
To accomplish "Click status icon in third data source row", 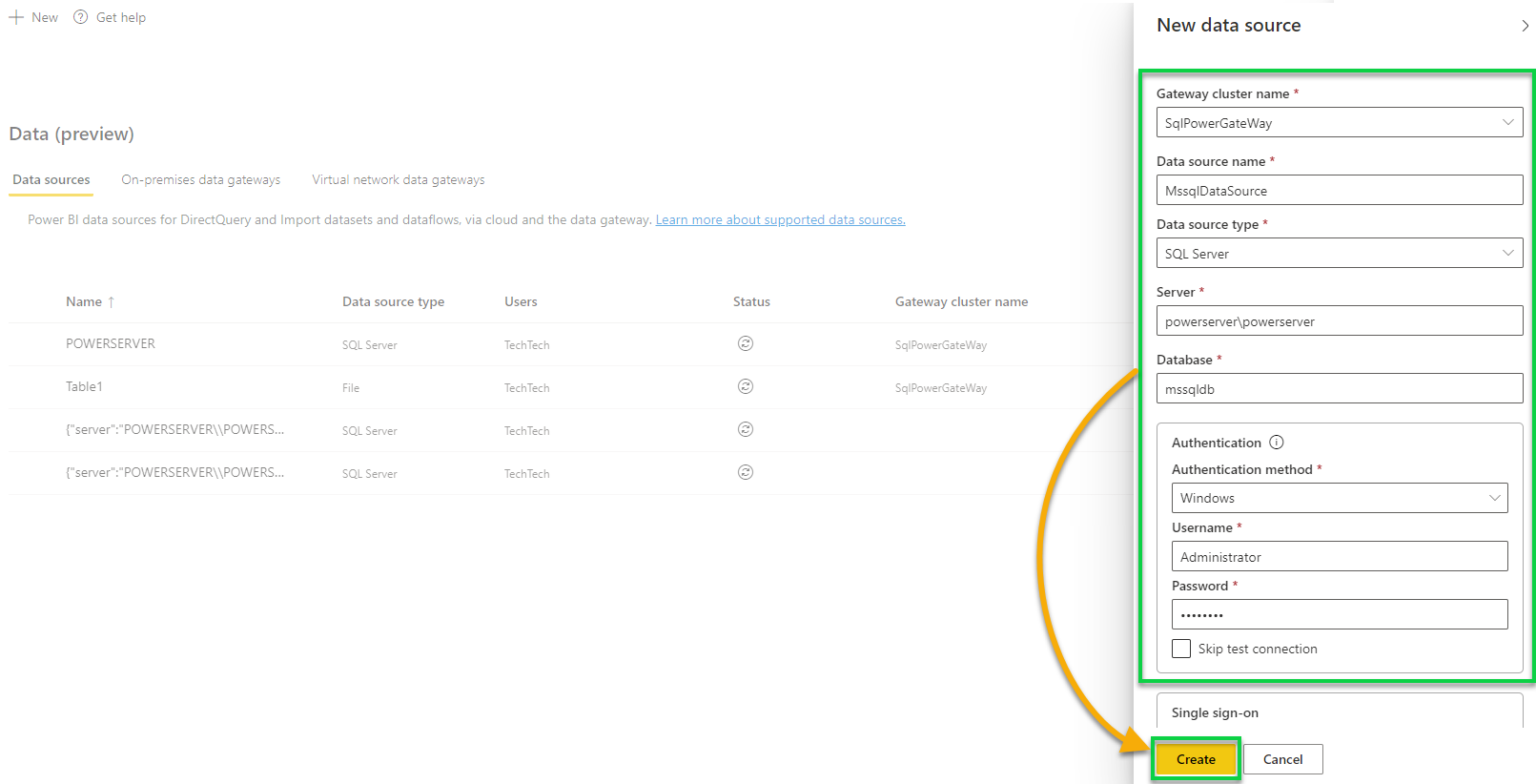I will [745, 429].
